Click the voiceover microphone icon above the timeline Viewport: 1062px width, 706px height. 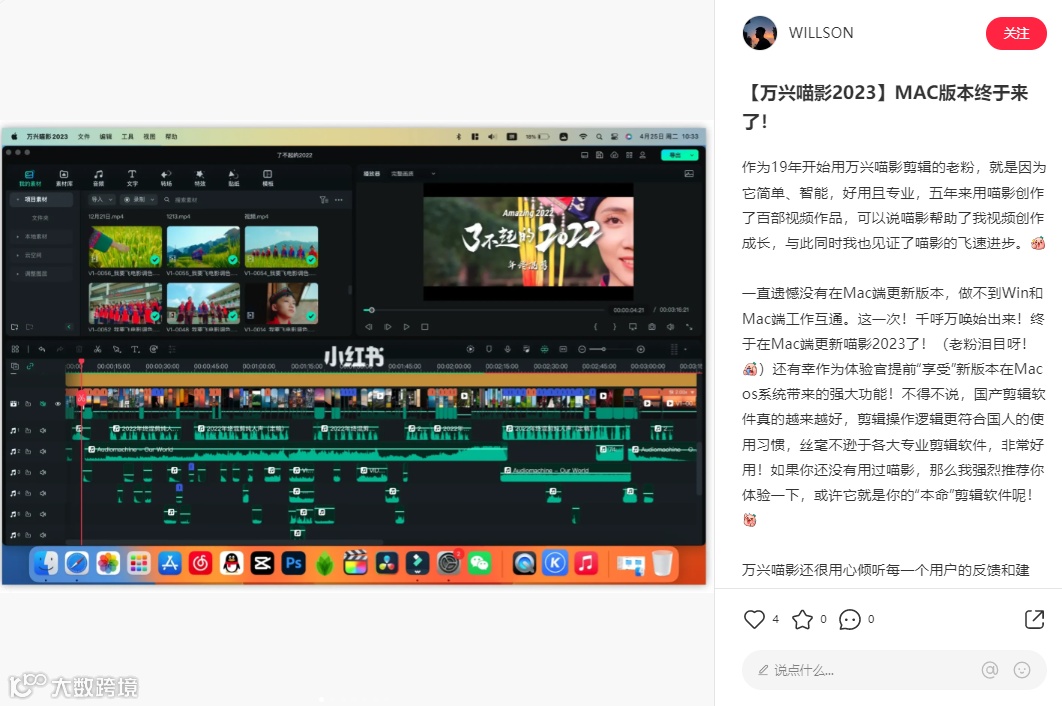507,349
